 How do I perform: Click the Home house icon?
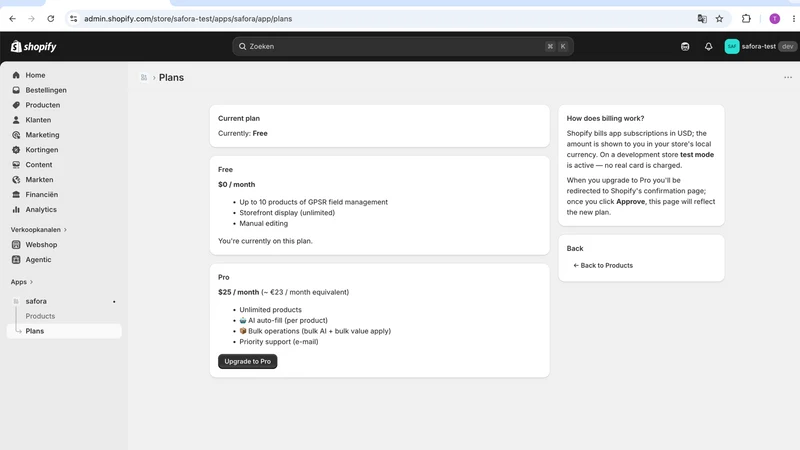[16, 75]
